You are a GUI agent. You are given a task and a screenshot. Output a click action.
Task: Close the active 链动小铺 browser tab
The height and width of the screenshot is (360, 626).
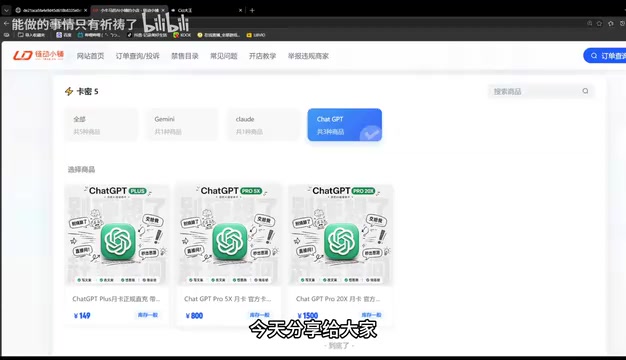pos(163,10)
